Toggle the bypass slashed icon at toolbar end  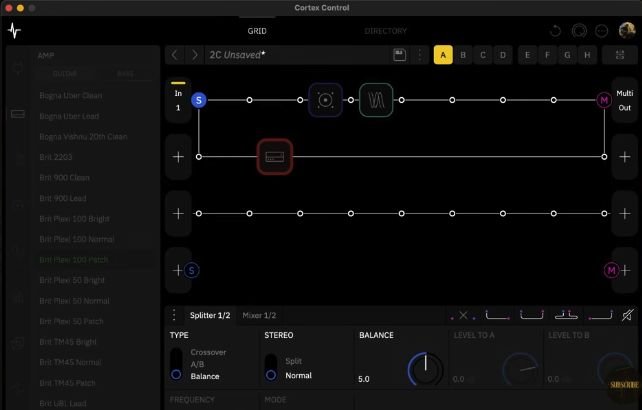coord(627,315)
